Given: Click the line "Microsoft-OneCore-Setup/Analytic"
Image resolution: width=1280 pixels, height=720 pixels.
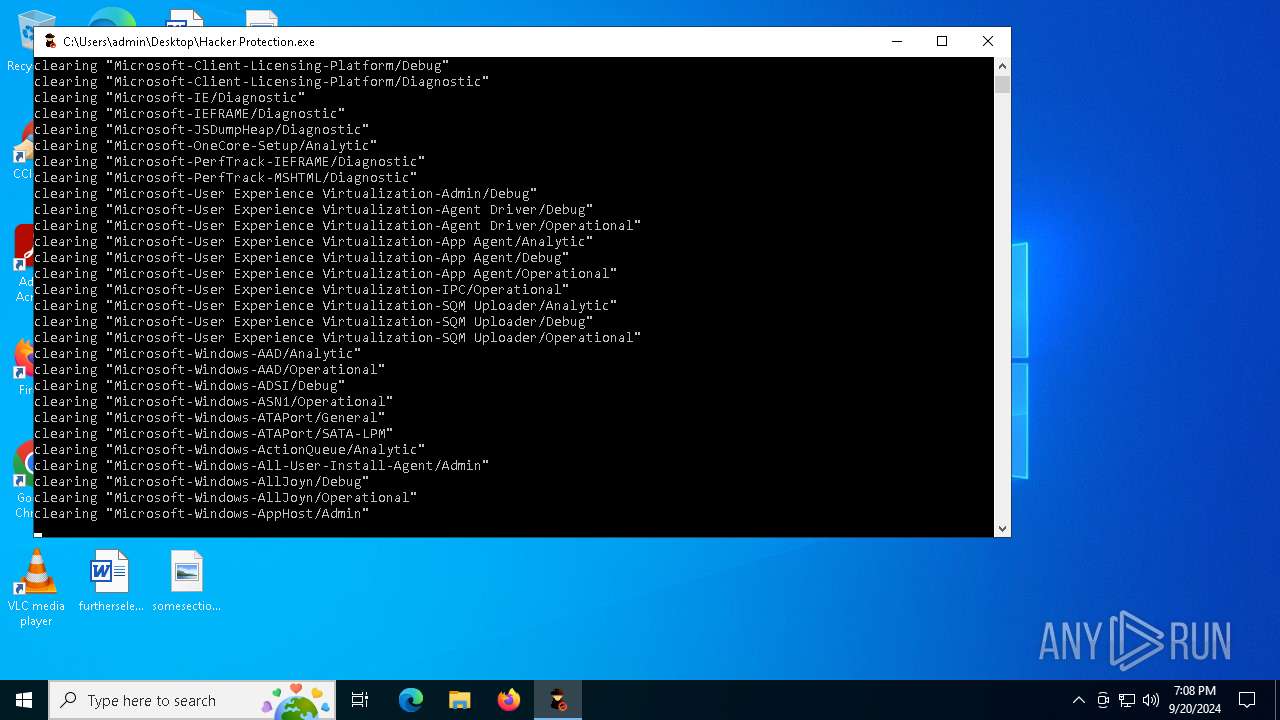Looking at the screenshot, I should [205, 146].
